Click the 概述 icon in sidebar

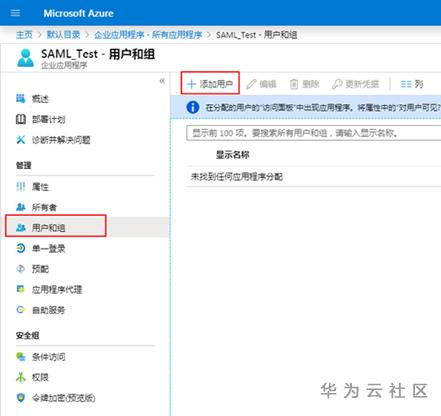21,99
